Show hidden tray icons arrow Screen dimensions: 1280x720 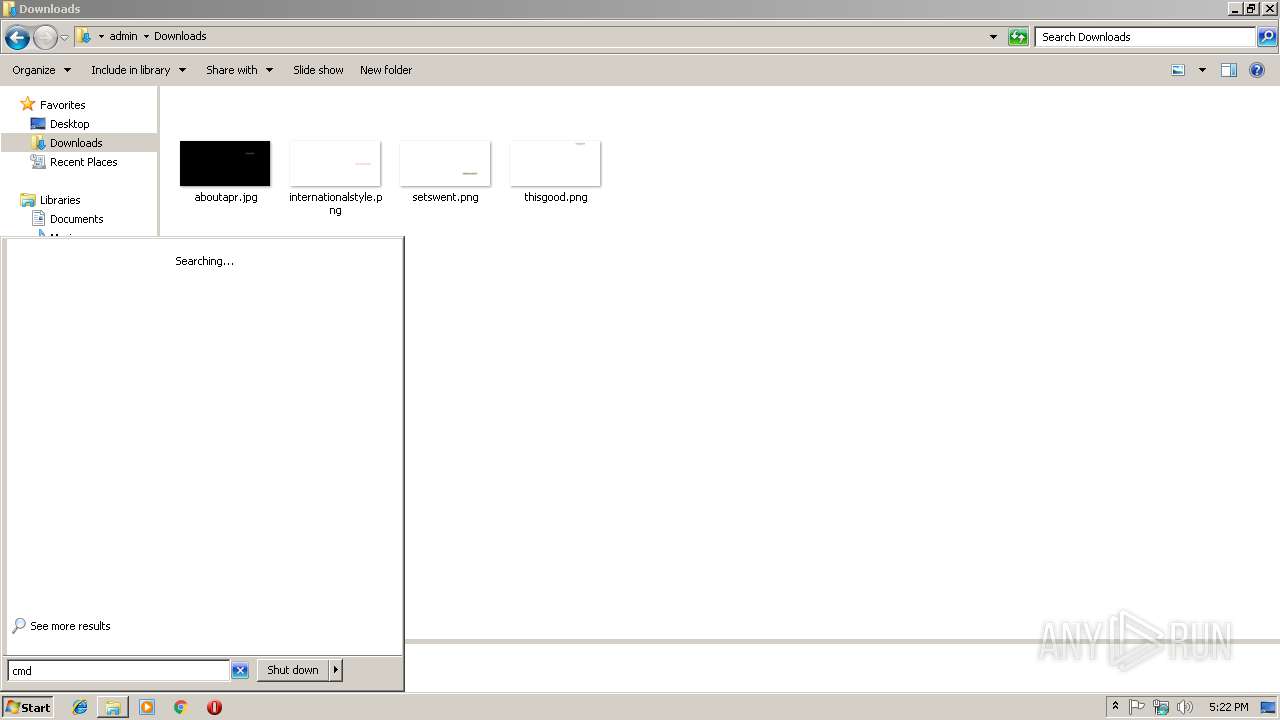click(x=1115, y=707)
